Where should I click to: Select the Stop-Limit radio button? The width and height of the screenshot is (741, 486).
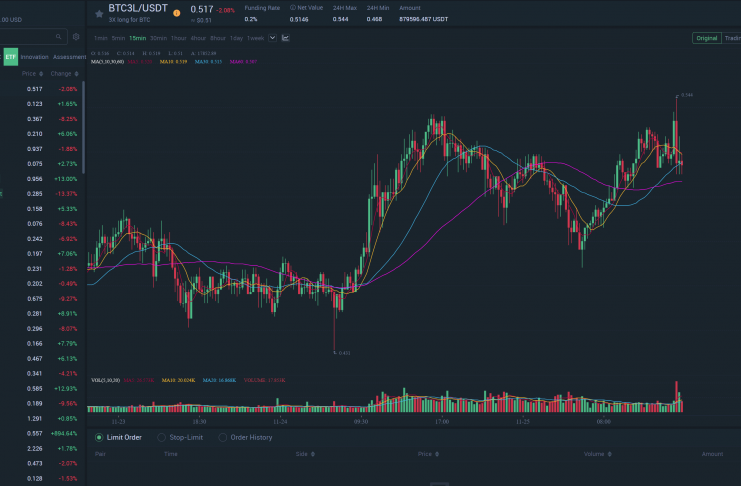tap(162, 437)
